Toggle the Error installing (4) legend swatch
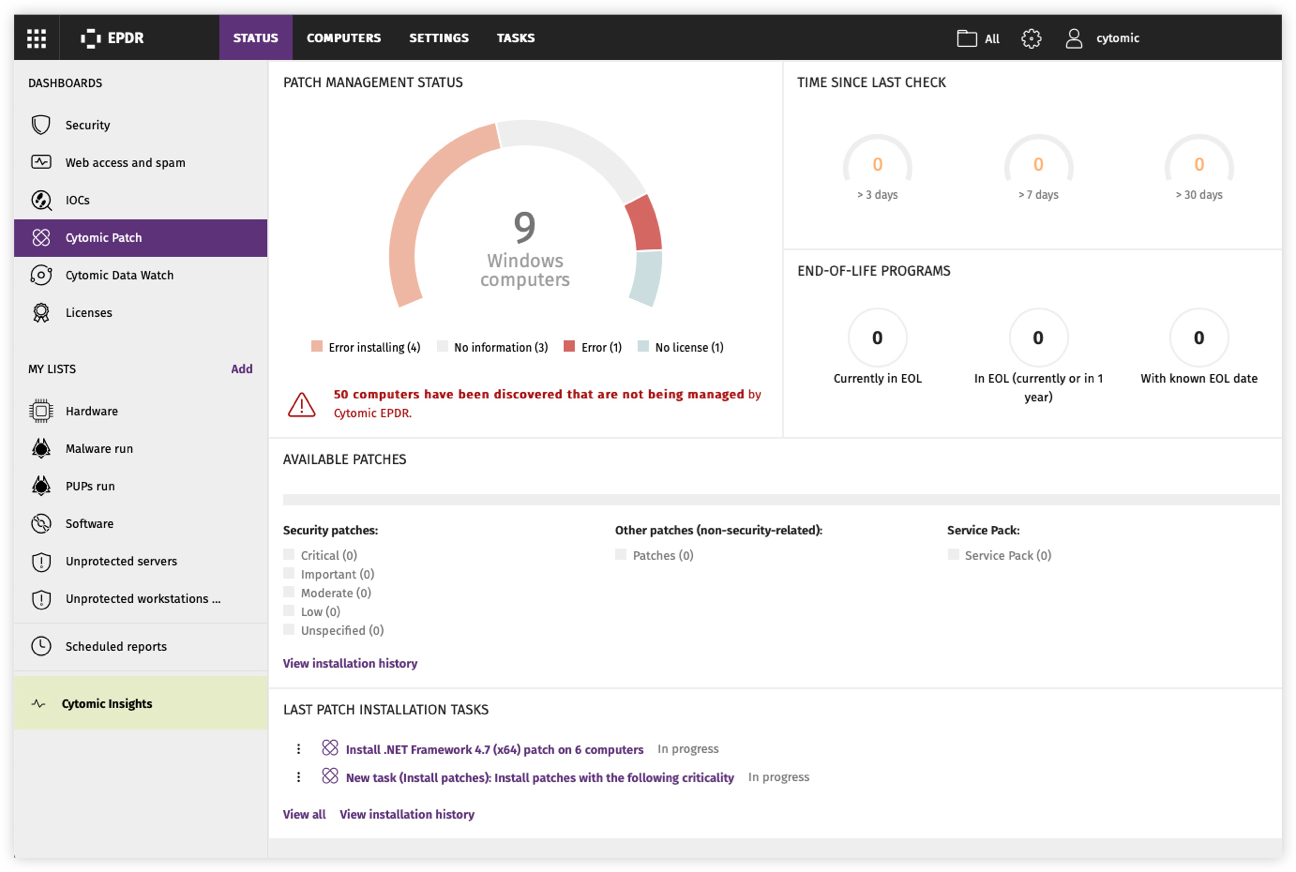Screen dimensions: 1296x872 tap(317, 347)
